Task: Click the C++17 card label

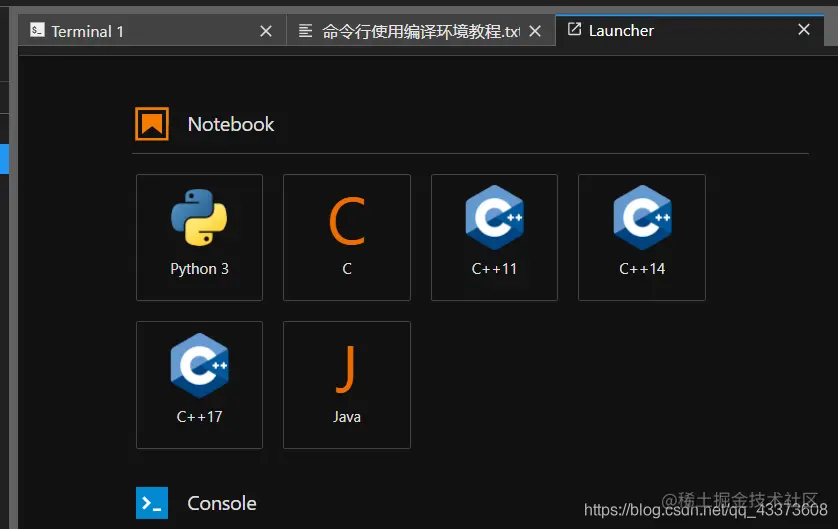Action: [199, 417]
